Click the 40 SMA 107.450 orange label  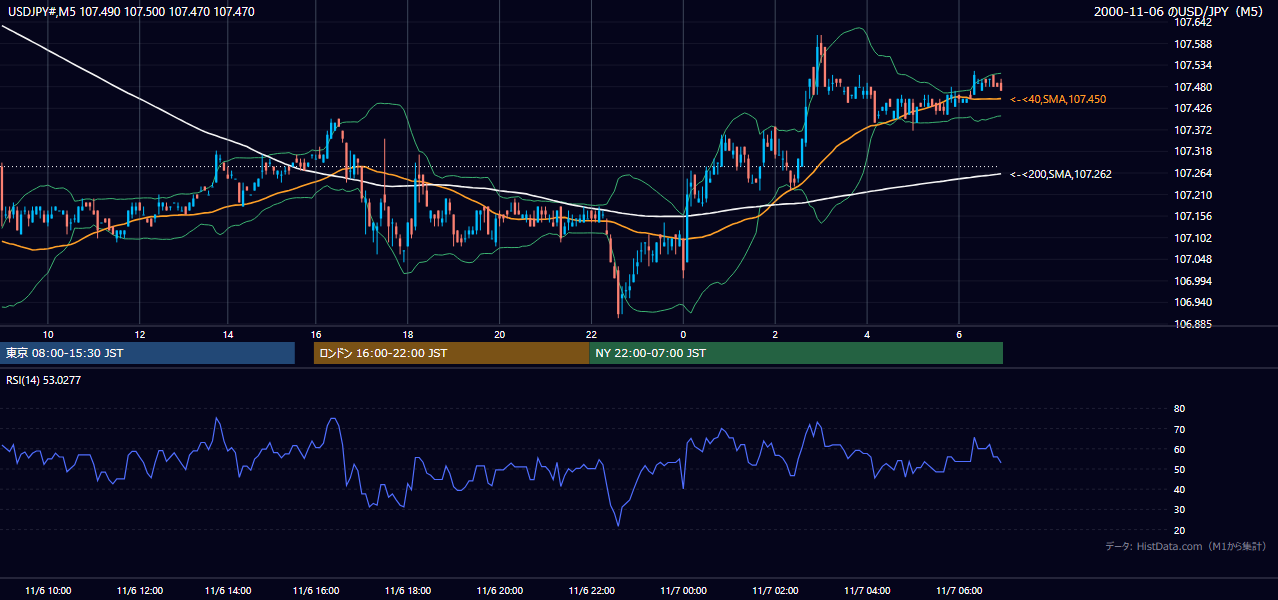[x=1058, y=99]
